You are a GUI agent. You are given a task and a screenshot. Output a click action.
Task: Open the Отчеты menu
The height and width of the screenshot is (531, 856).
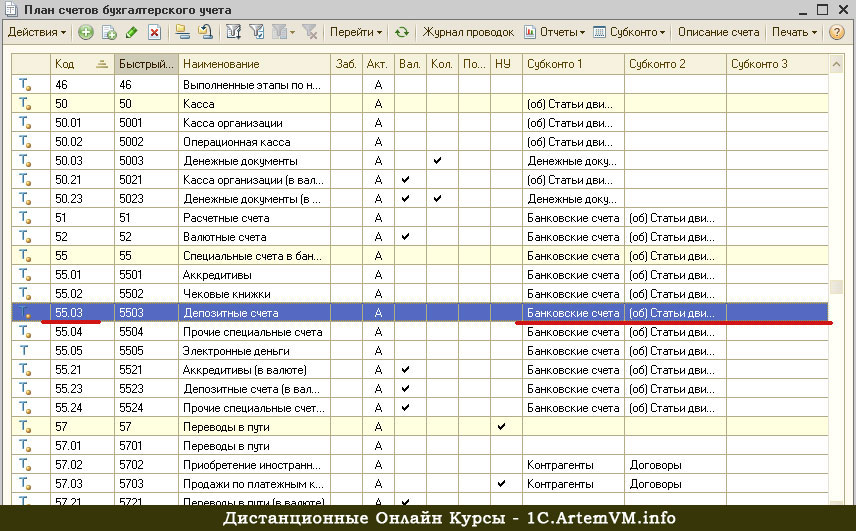pyautogui.click(x=555, y=32)
